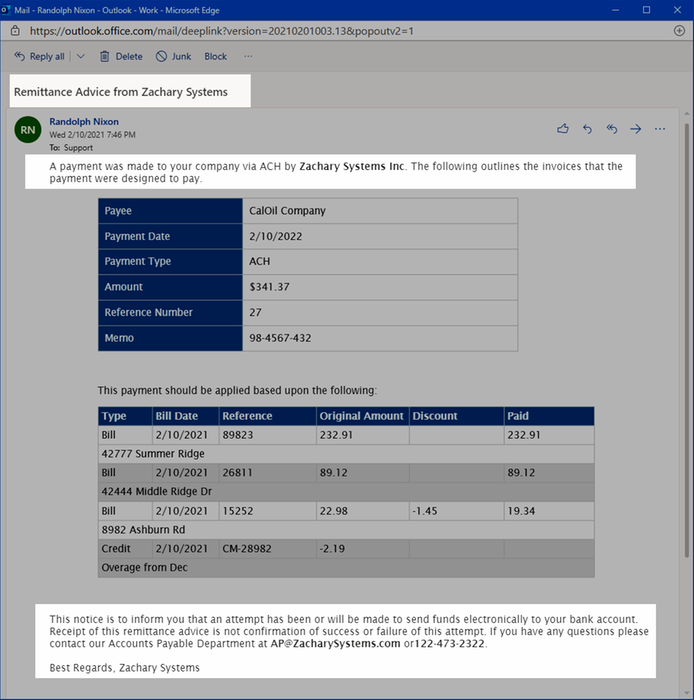Viewport: 694px width, 700px height.
Task: Click the address row '42444 Middle Ridge Dr'
Action: coord(346,492)
